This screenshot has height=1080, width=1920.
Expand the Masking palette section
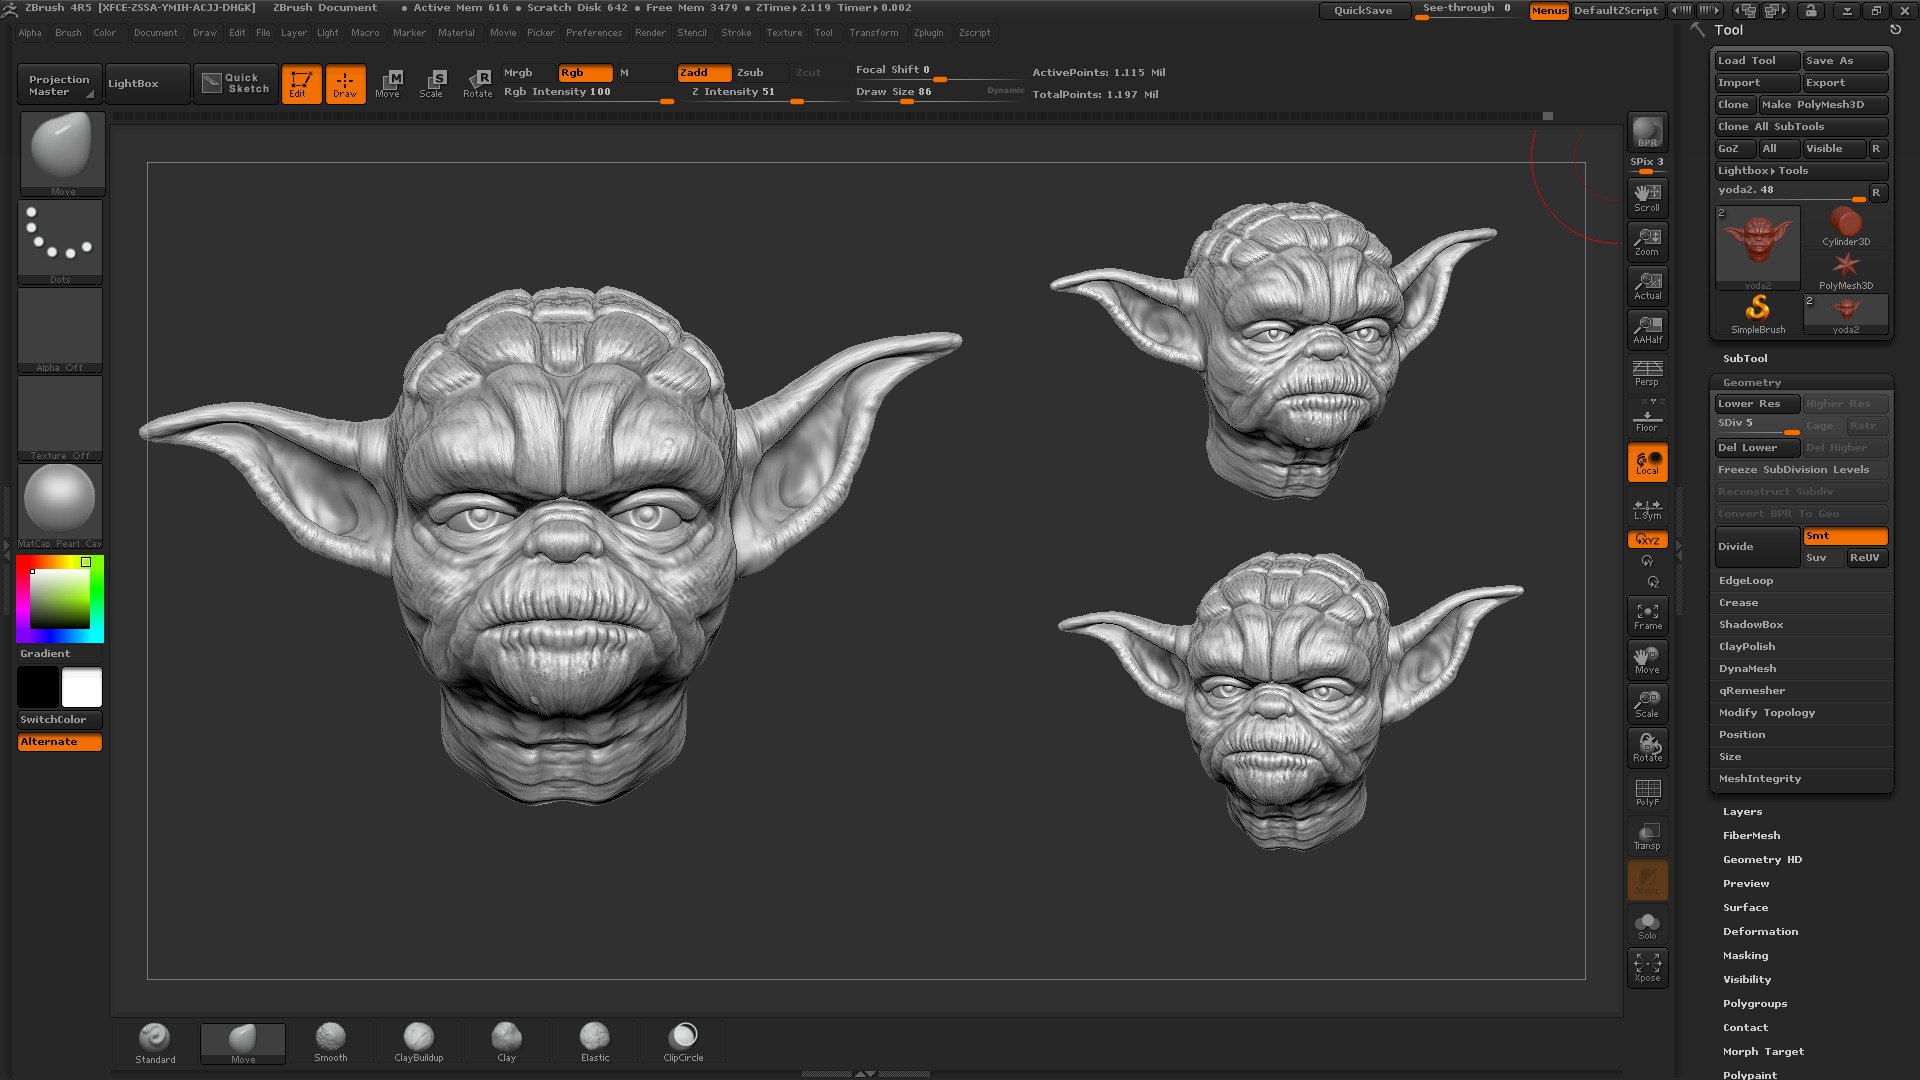pyautogui.click(x=1745, y=955)
